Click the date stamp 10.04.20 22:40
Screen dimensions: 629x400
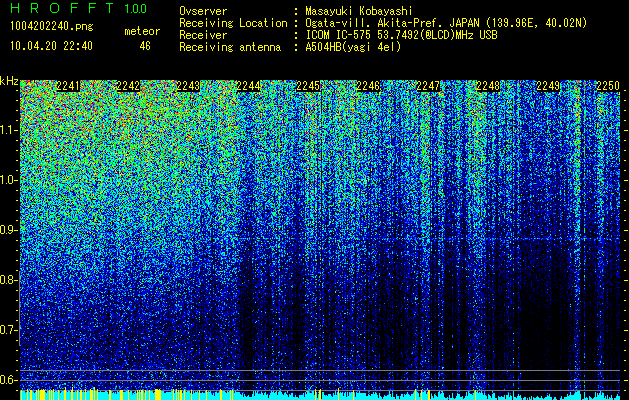coord(51,46)
